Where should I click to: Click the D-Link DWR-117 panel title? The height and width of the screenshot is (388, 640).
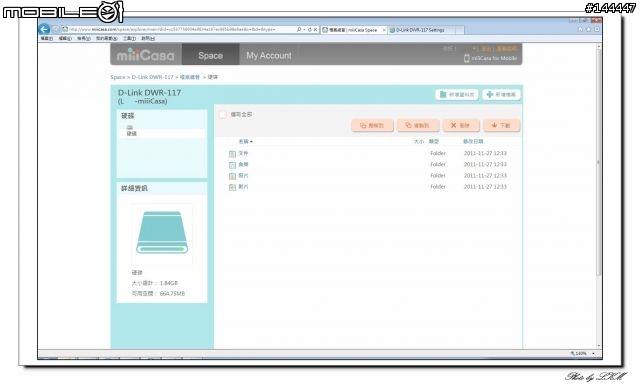coord(149,93)
